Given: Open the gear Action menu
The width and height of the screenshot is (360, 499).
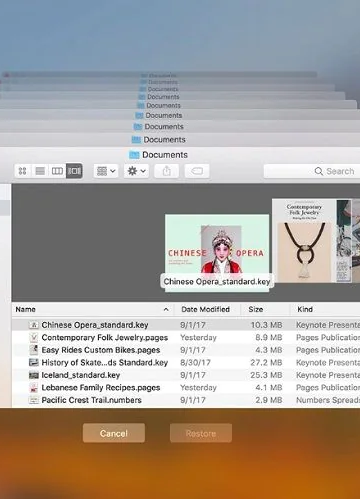Looking at the screenshot, I should (x=136, y=171).
